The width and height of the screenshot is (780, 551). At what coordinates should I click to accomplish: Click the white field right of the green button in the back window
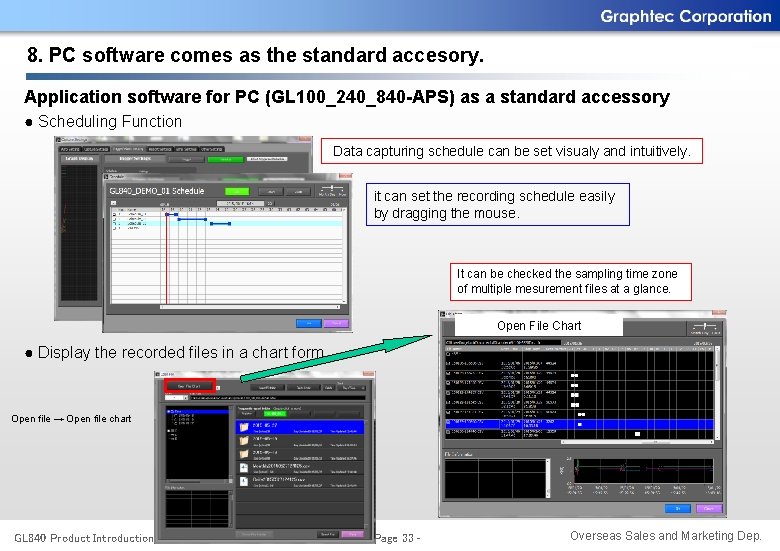pyautogui.click(x=267, y=159)
